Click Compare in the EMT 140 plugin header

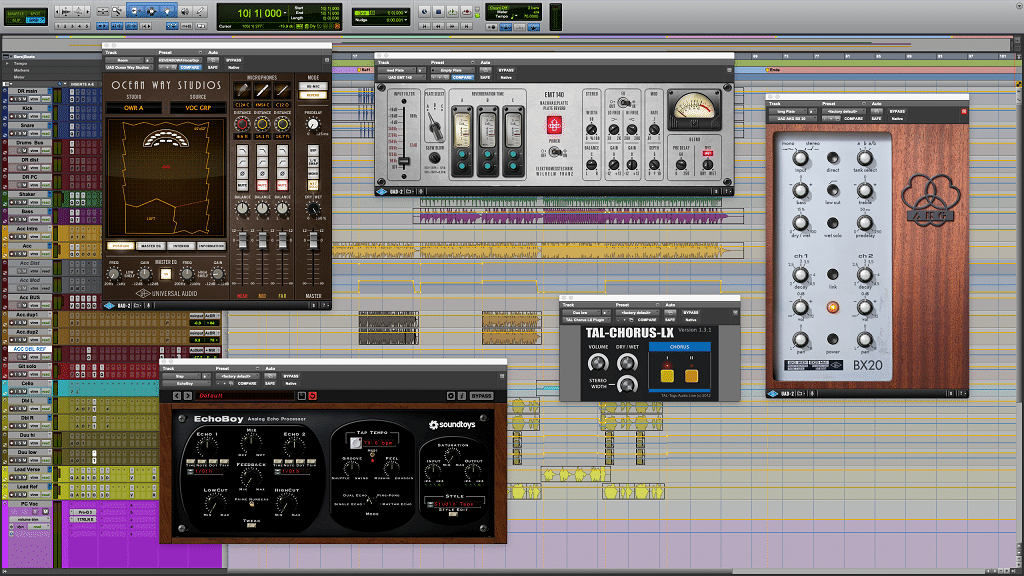pos(462,77)
